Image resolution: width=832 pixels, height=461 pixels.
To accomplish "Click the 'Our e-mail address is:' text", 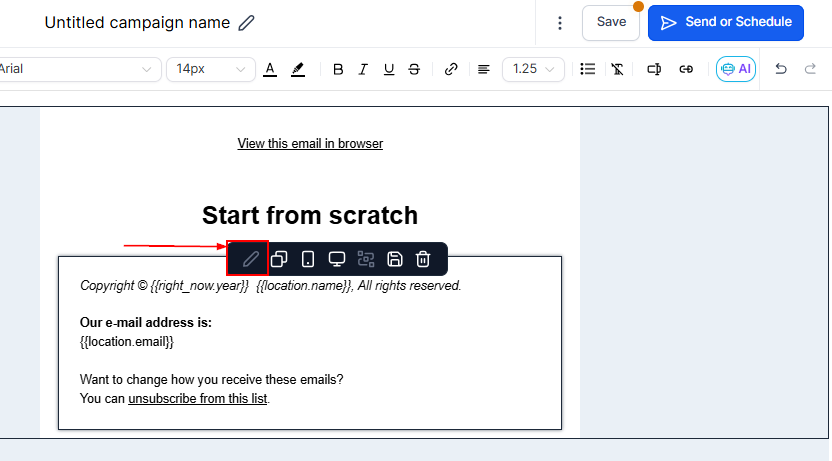I will pos(145,323).
